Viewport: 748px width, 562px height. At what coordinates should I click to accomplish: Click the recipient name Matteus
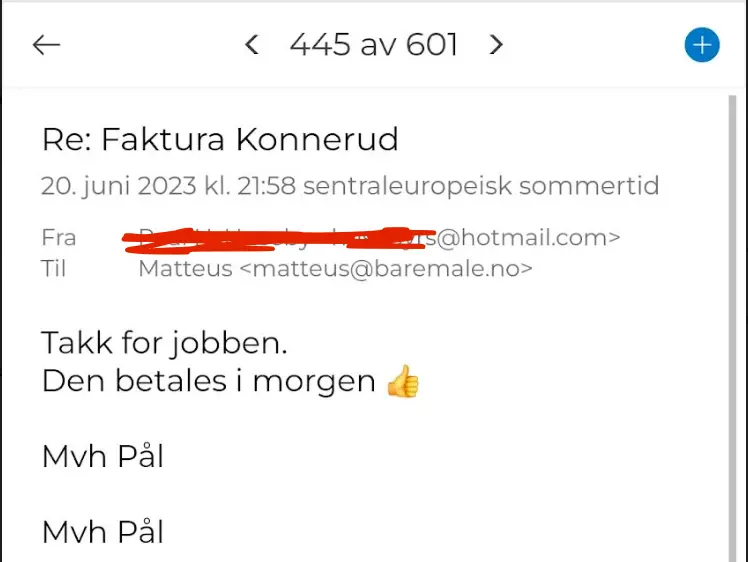click(x=186, y=269)
